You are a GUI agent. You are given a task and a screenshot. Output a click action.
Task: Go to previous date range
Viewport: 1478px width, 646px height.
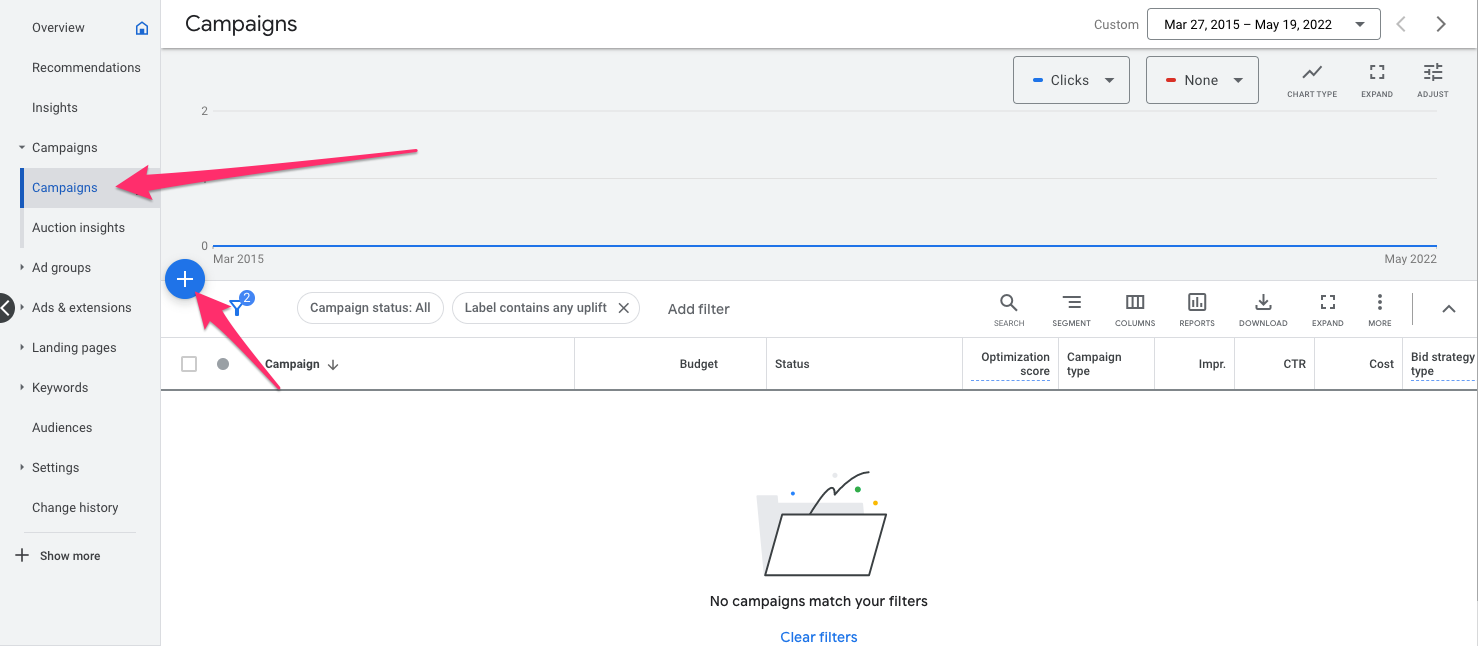1401,24
